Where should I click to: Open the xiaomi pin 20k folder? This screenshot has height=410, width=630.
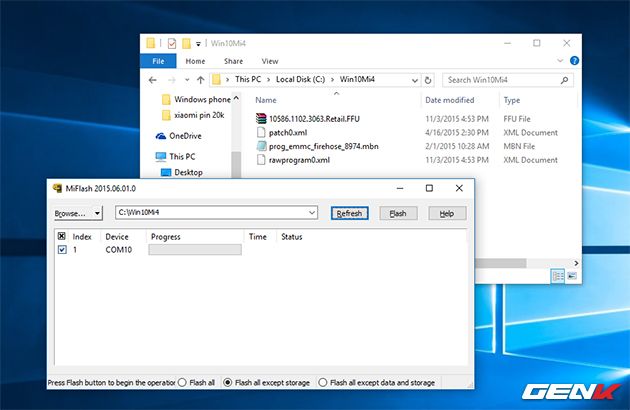(x=193, y=115)
